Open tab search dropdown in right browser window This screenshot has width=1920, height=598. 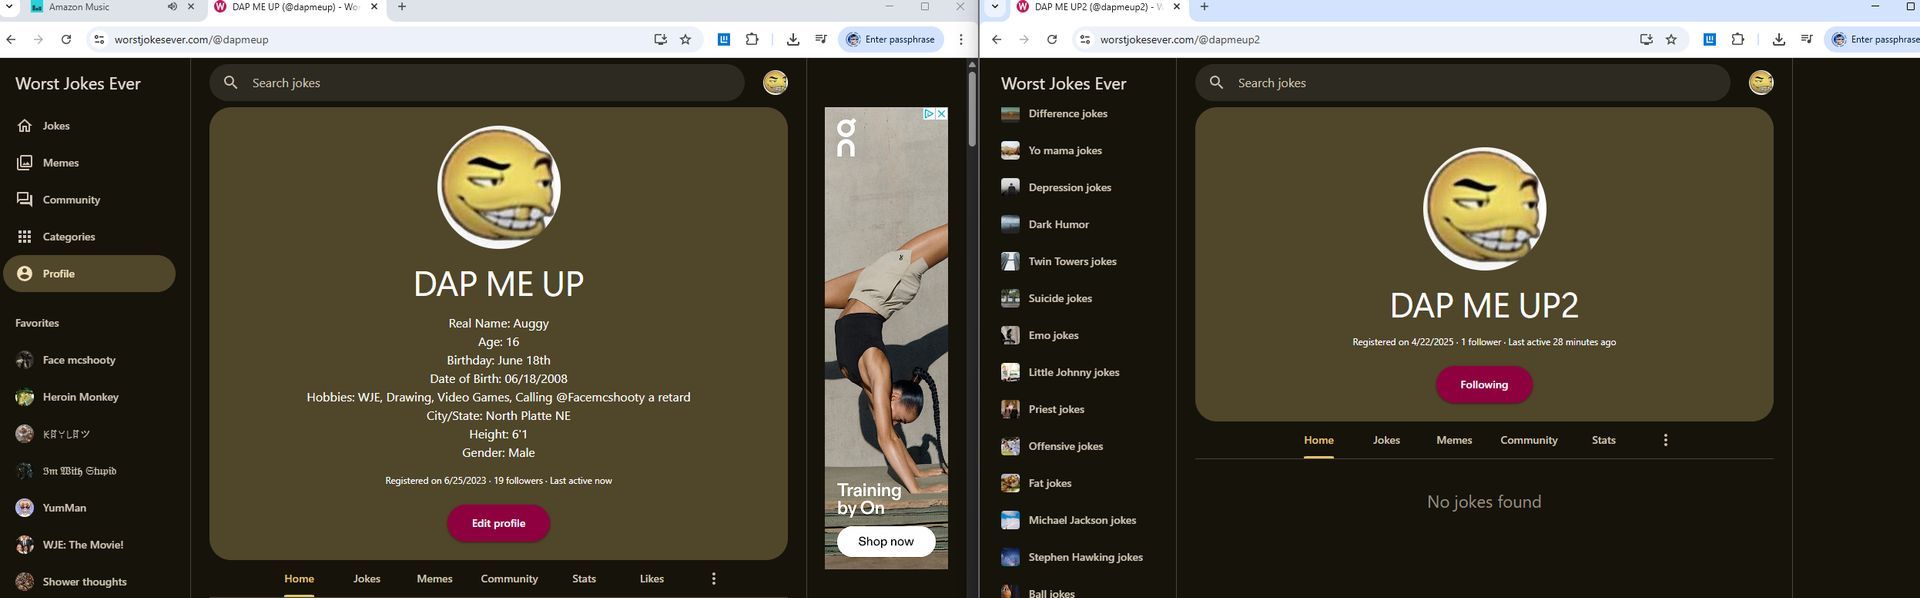coord(995,7)
